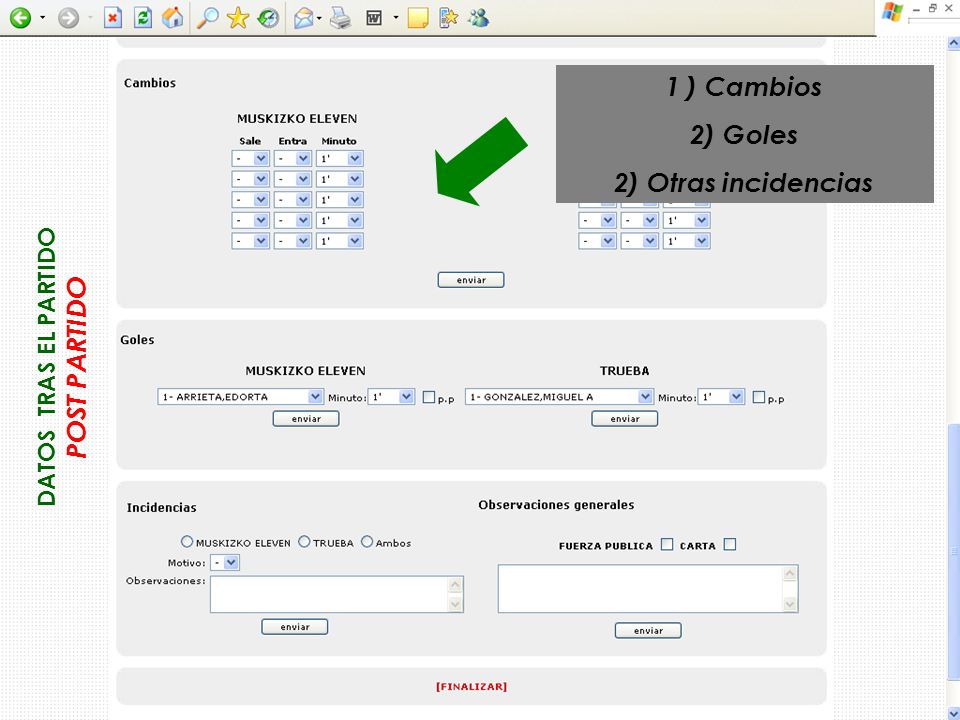The height and width of the screenshot is (720, 960).
Task: Open the Back button history dropdown arrow
Action: pos(42,18)
